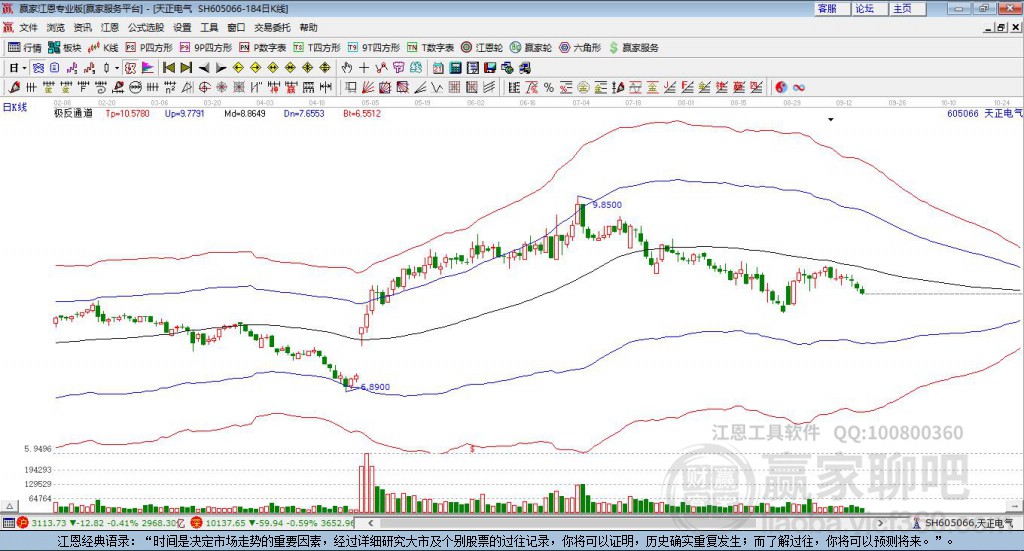This screenshot has height=551, width=1024.
Task: Click the Shanghai index 3113.73 status entry
Action: [100, 523]
